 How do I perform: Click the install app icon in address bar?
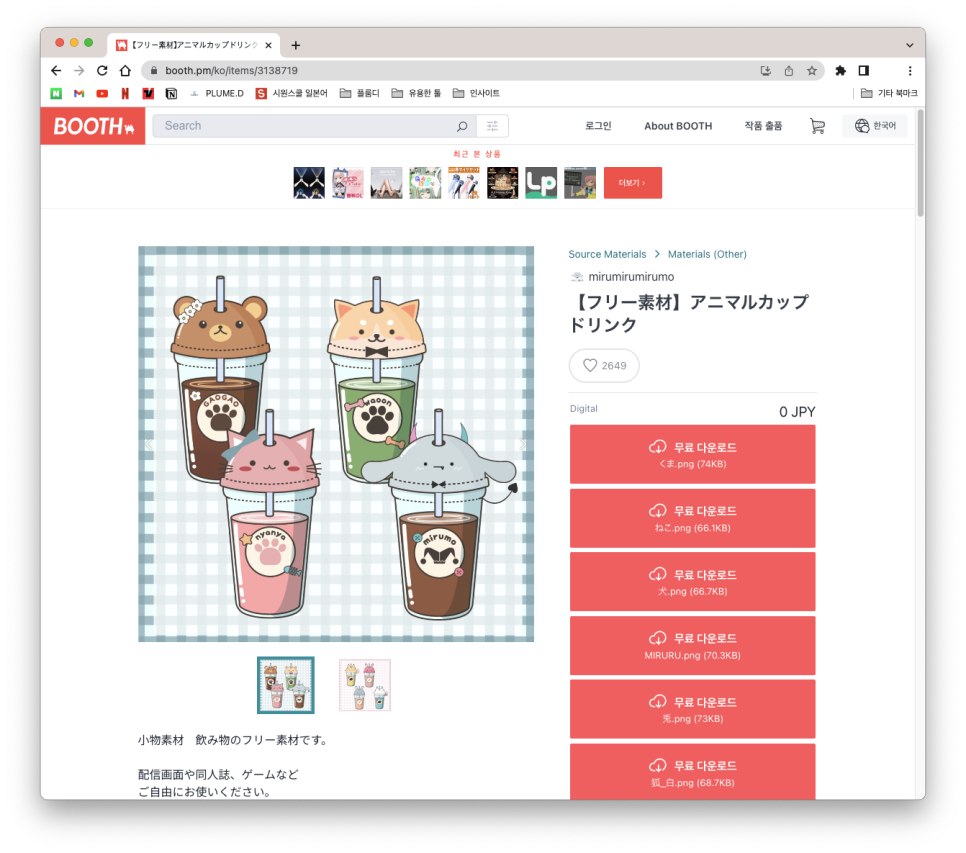766,71
